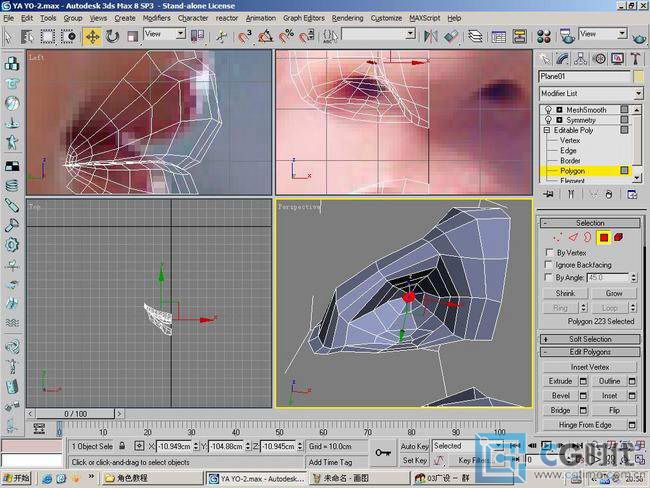Switch to the Hierarchy panel tab
The height and width of the screenshot is (488, 650).
(x=581, y=59)
